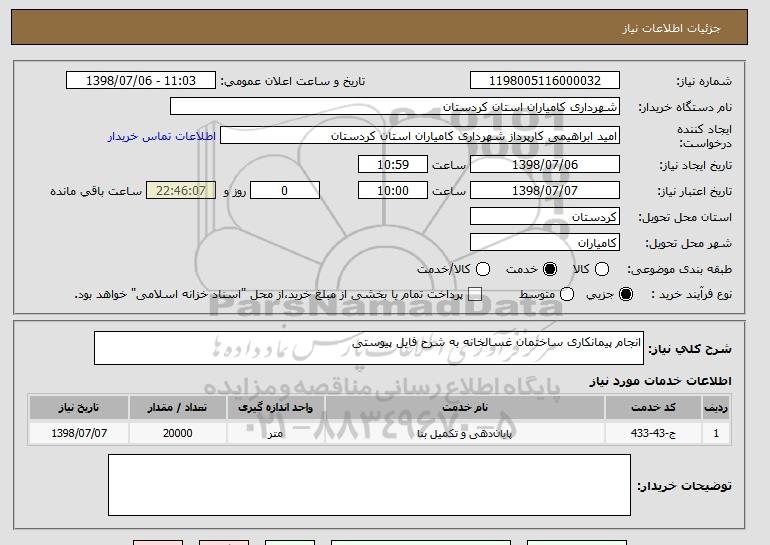Click the quantity cell 20000
Screen dimensions: 770x545
177,433
